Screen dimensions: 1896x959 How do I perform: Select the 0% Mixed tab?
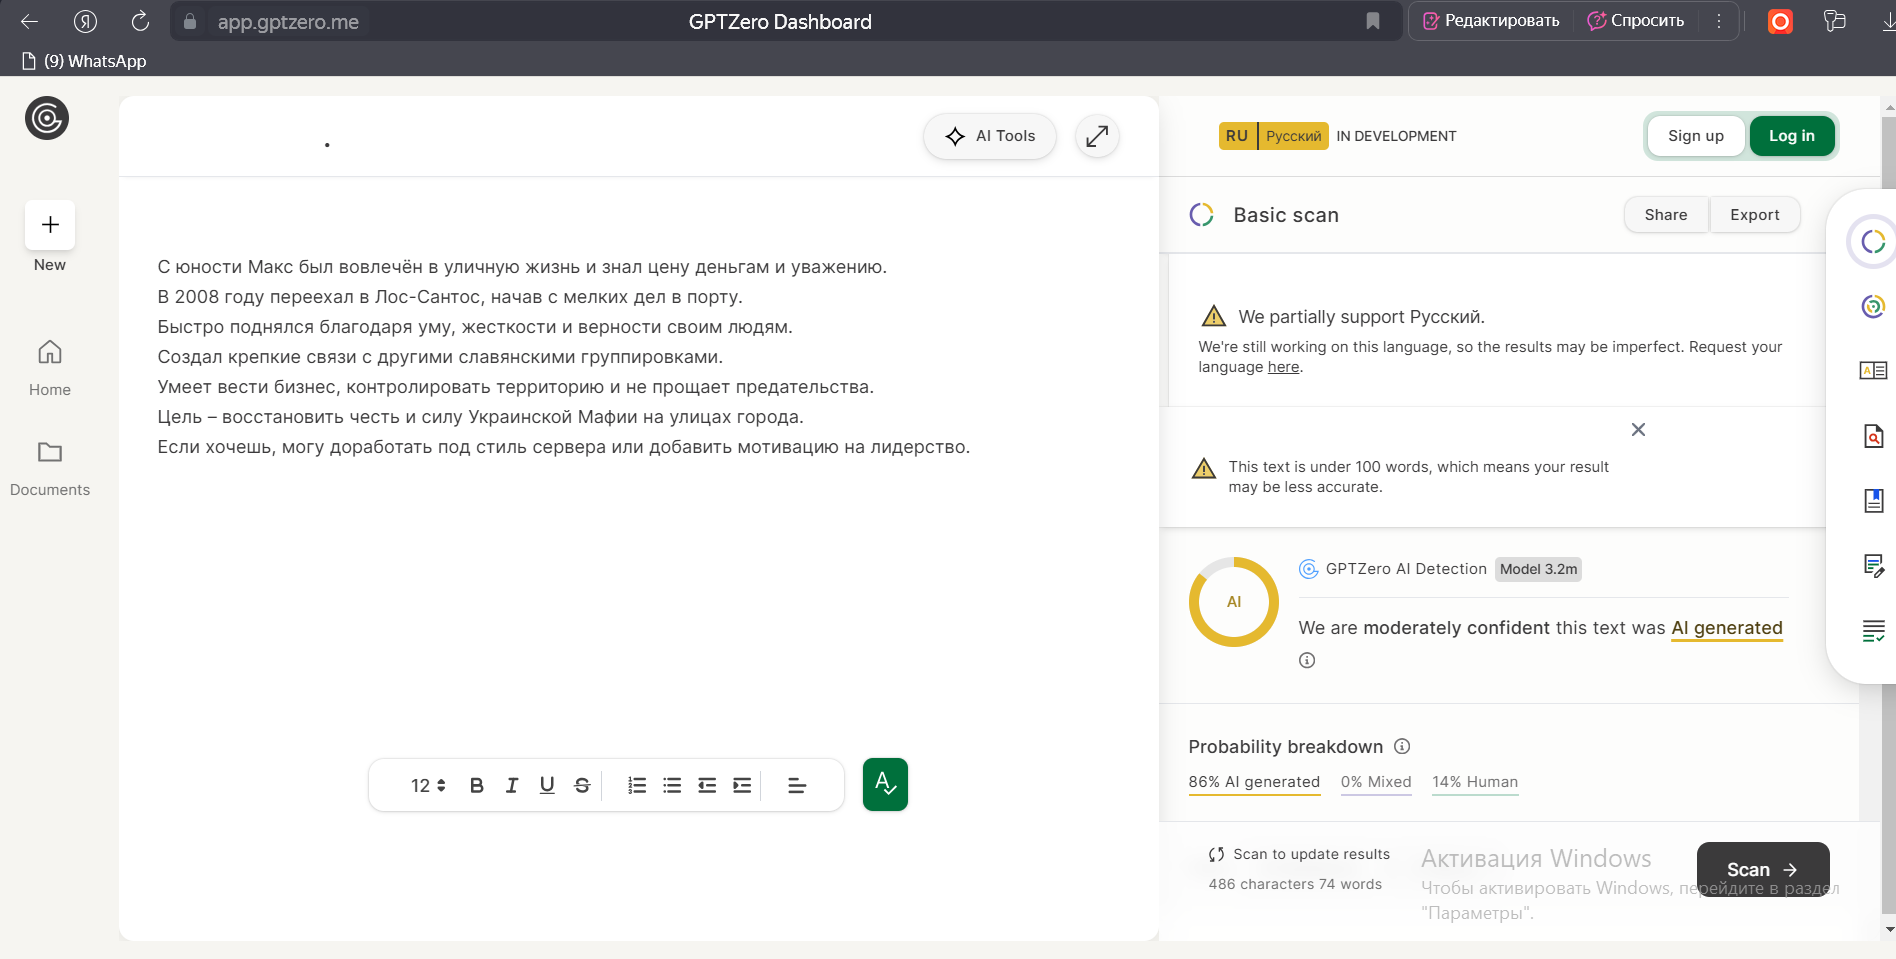tap(1376, 783)
